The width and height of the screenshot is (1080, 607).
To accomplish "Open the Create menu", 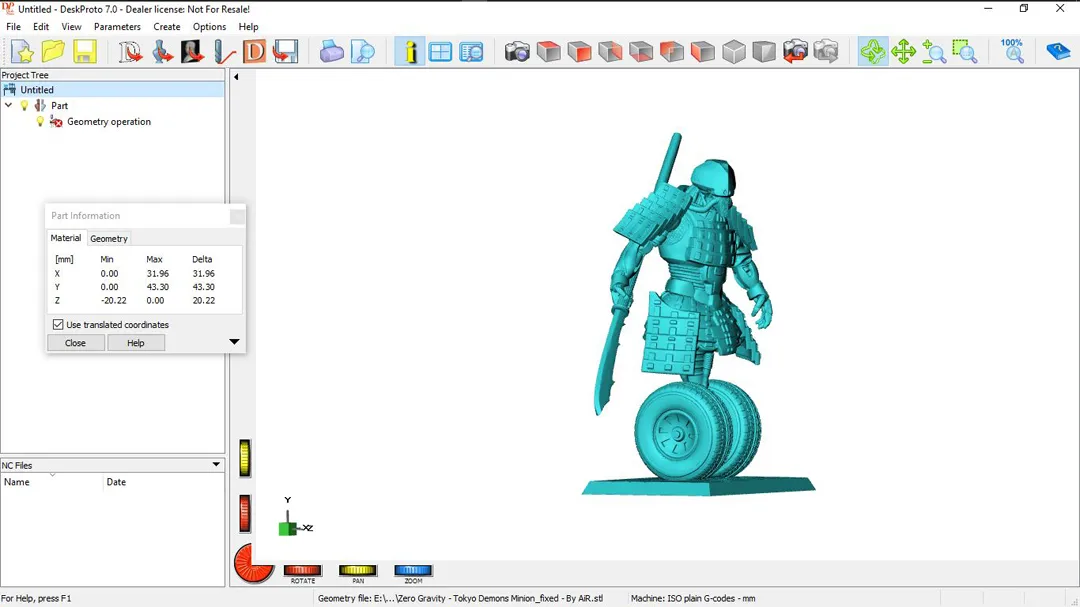I will pos(167,27).
